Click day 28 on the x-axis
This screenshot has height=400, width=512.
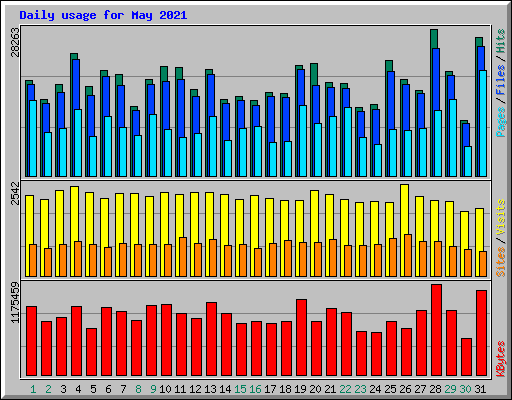[x=435, y=389]
